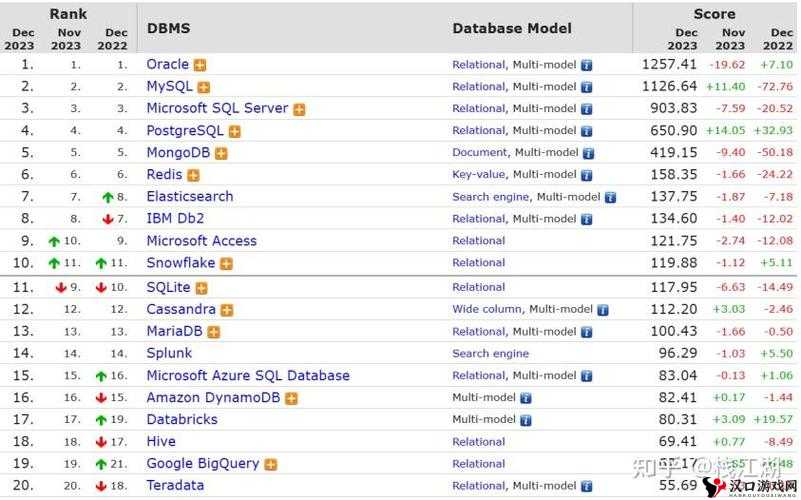Screen dimensions: 801x500
Task: Click the plus icon beside MySQL
Action: point(204,87)
